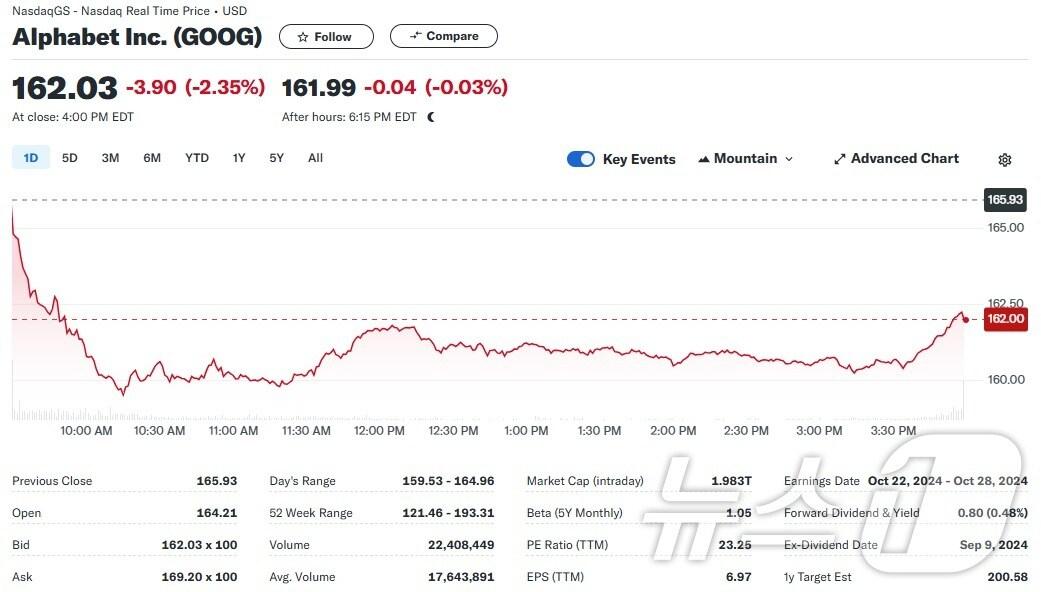
Task: Click the after-hours moon icon
Action: click(x=431, y=117)
